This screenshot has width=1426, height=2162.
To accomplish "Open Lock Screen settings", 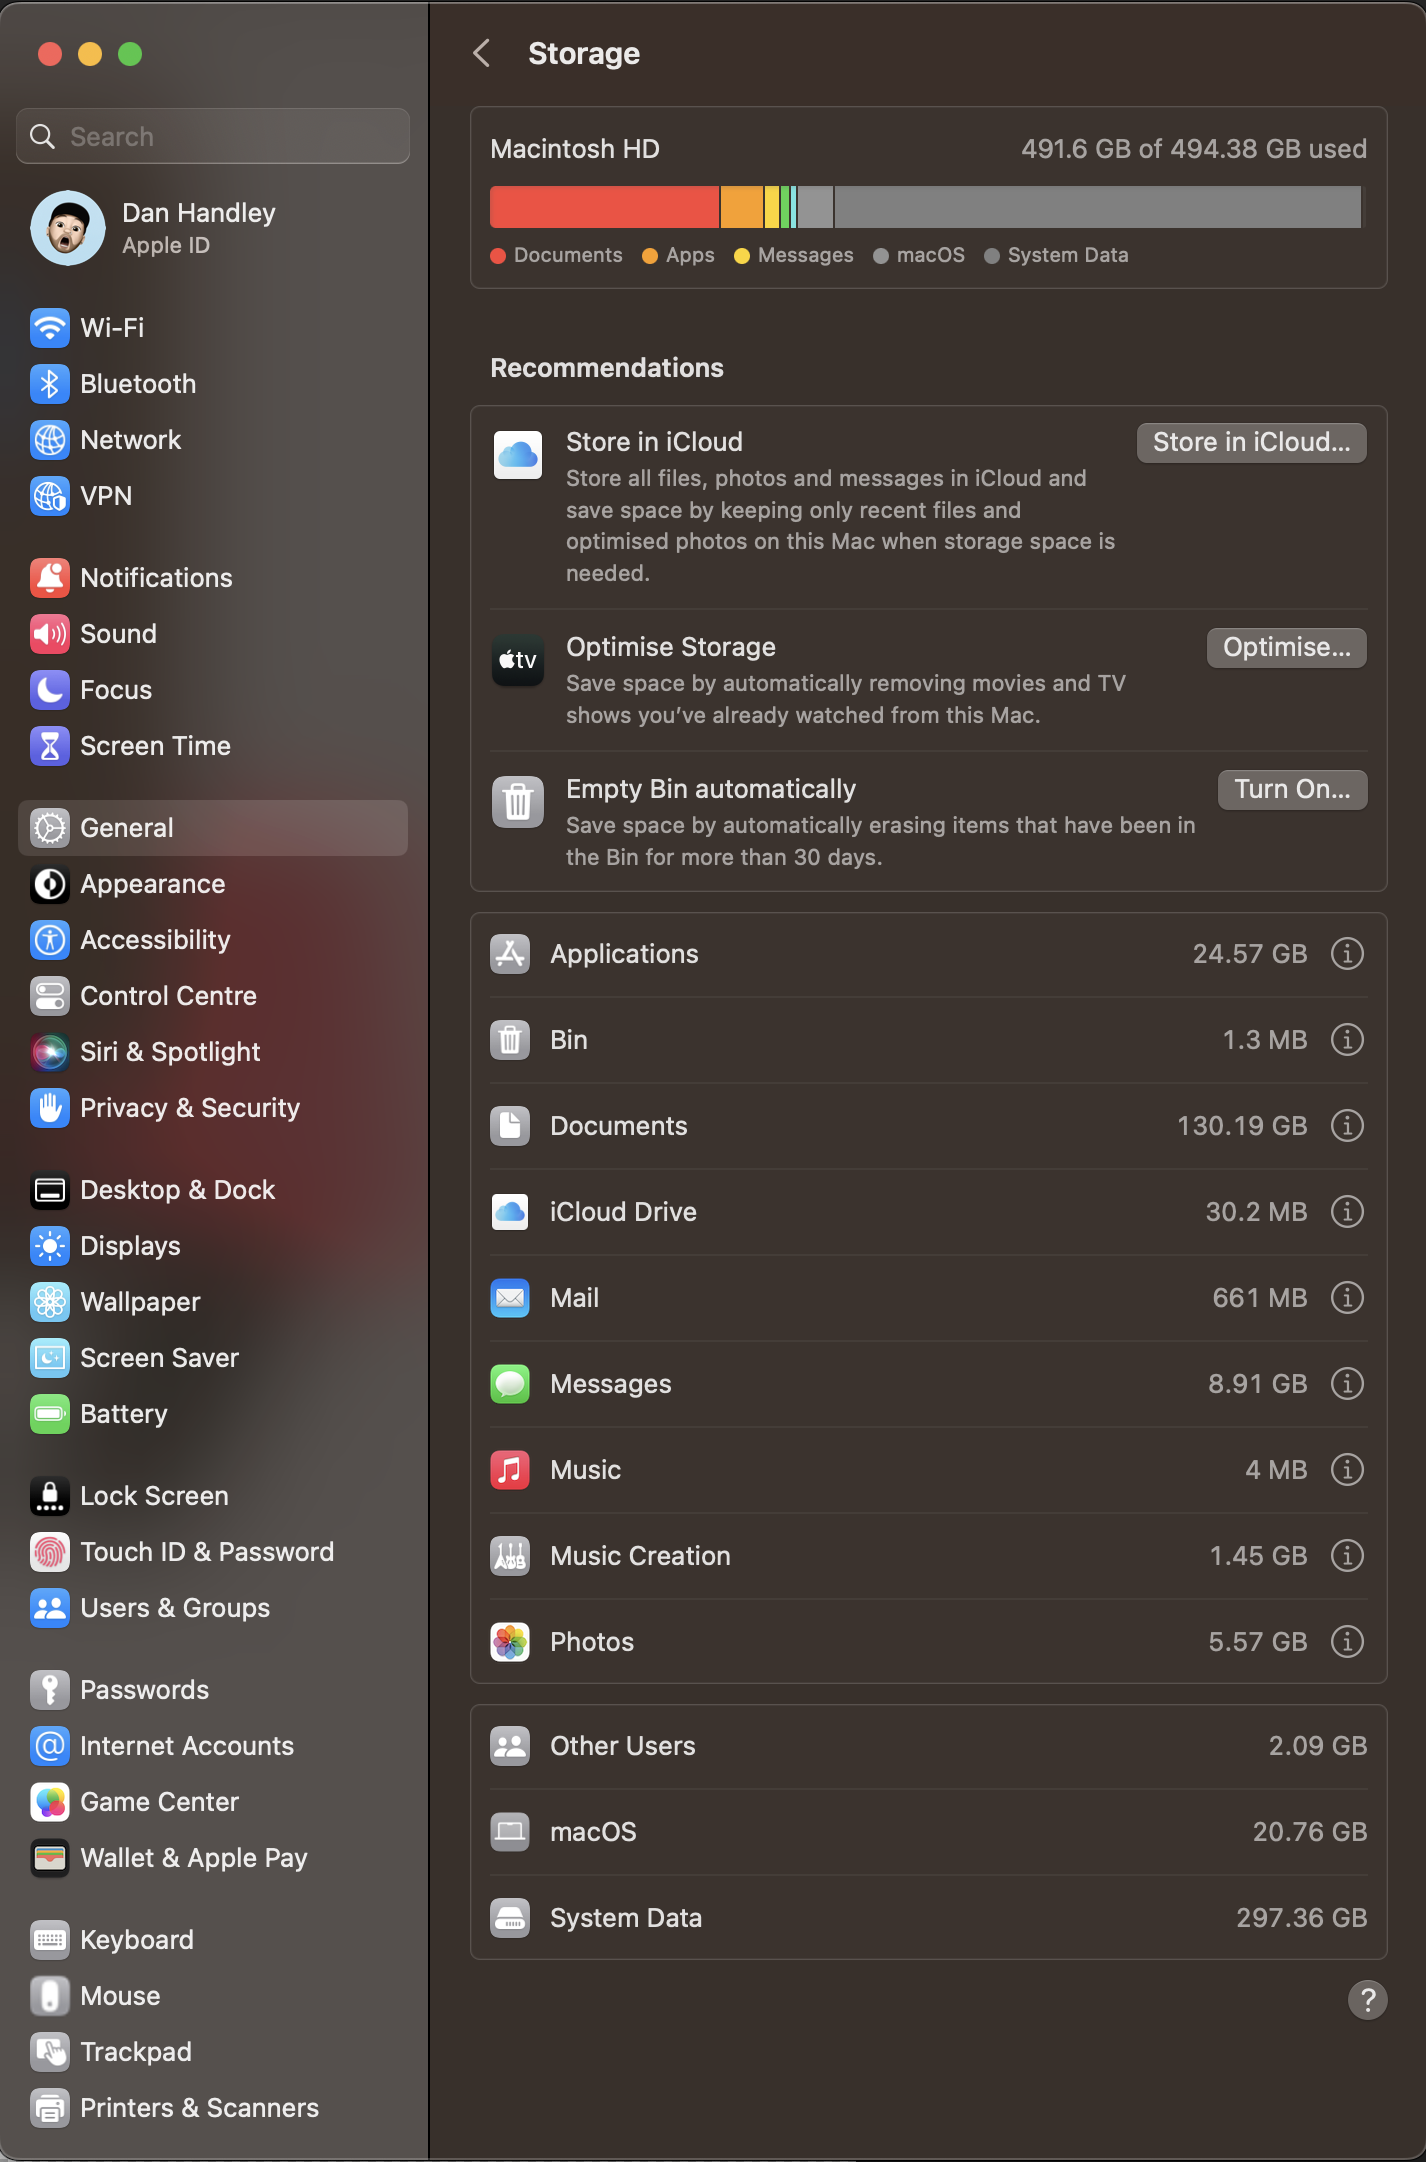I will 213,1495.
